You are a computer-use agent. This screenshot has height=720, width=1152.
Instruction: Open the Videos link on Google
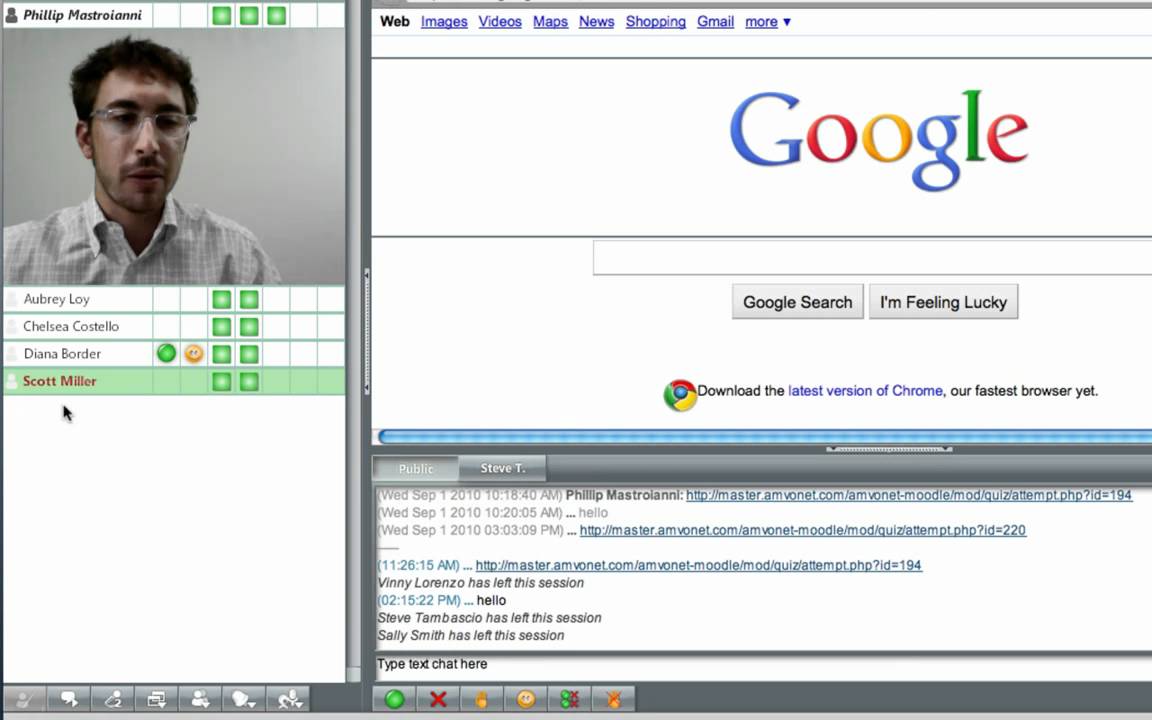pos(500,22)
